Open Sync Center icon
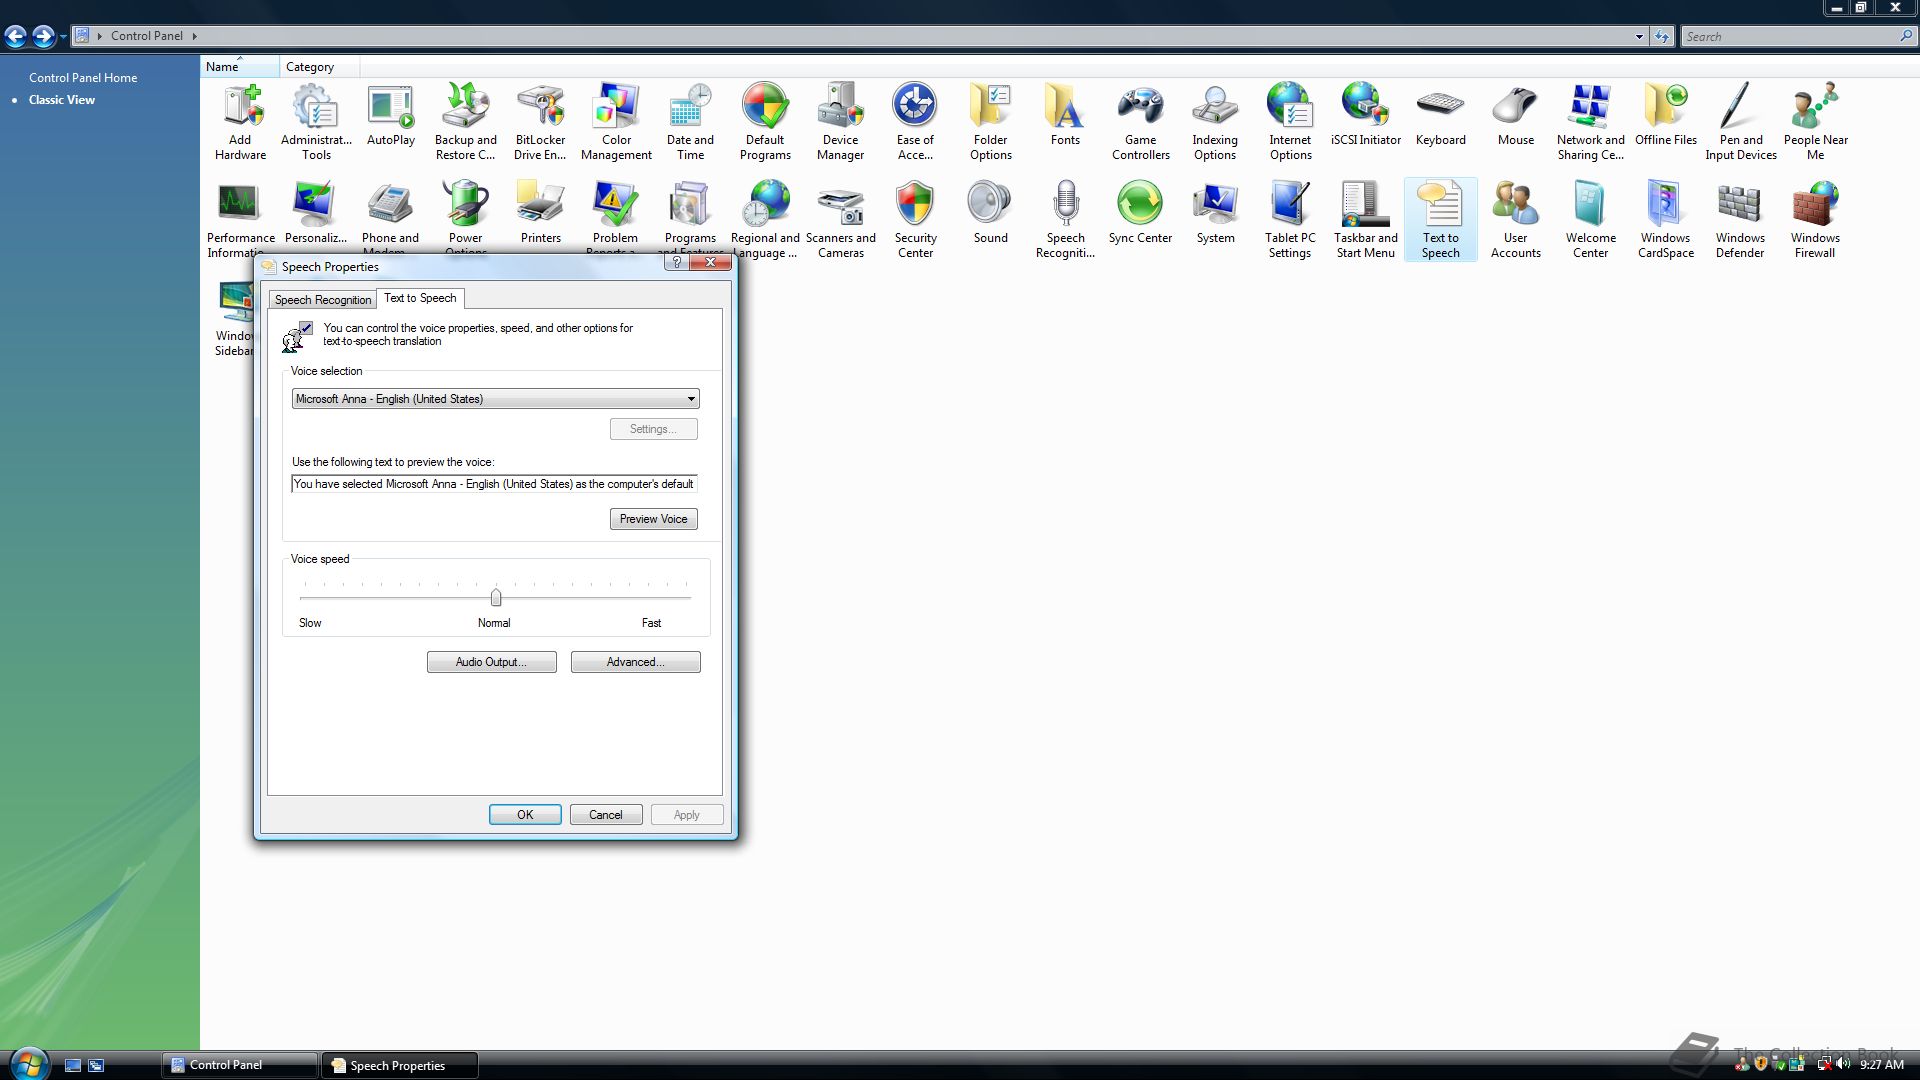This screenshot has height=1080, width=1920. coord(1140,212)
